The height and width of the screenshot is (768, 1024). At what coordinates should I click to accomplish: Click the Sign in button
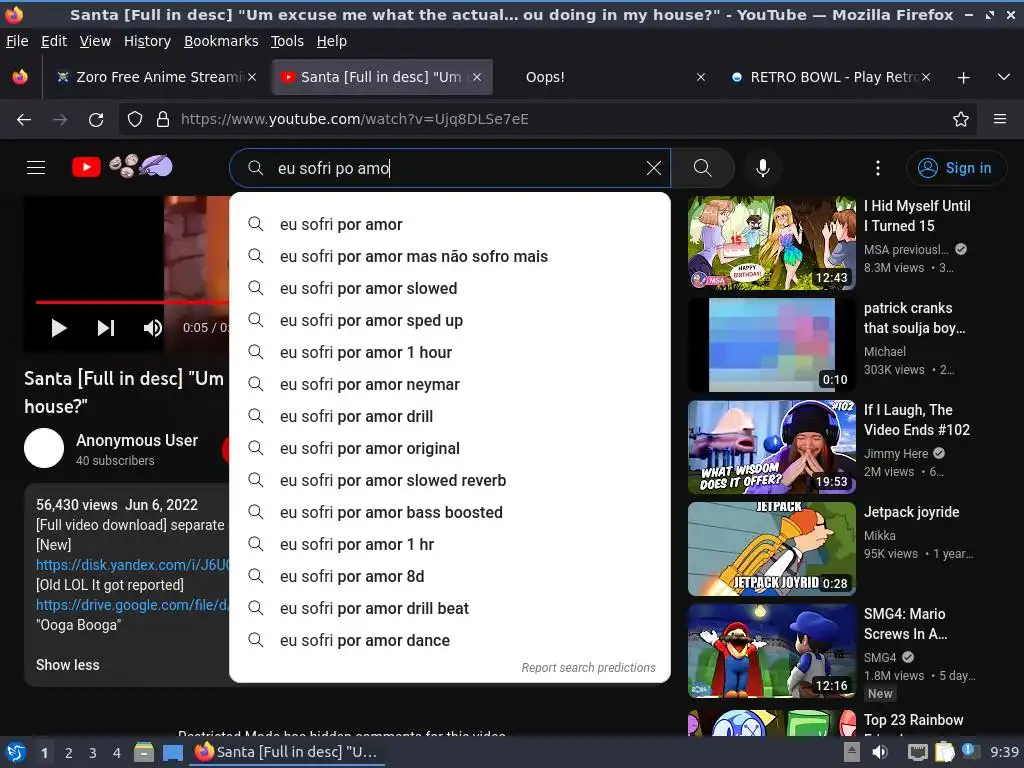coord(955,168)
